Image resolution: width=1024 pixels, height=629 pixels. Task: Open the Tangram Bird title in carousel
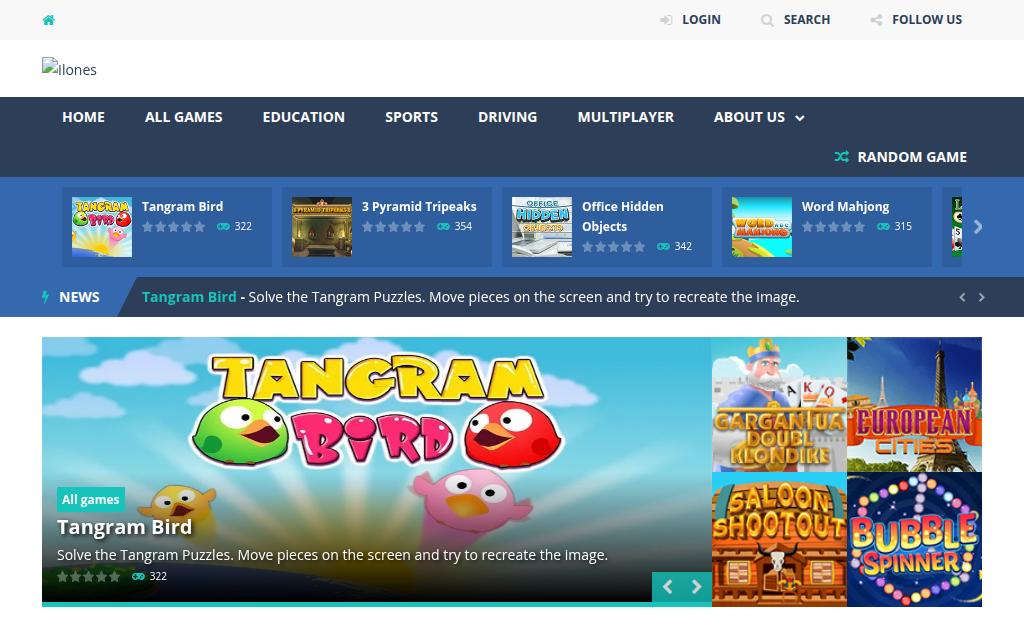[x=182, y=206]
